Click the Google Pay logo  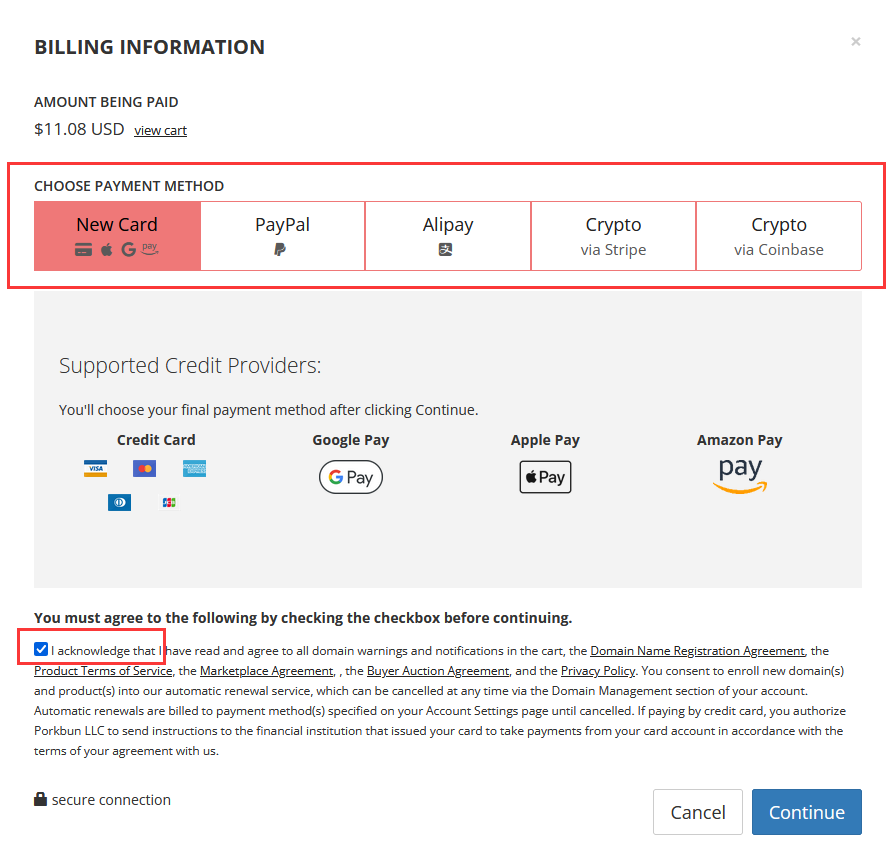[350, 477]
